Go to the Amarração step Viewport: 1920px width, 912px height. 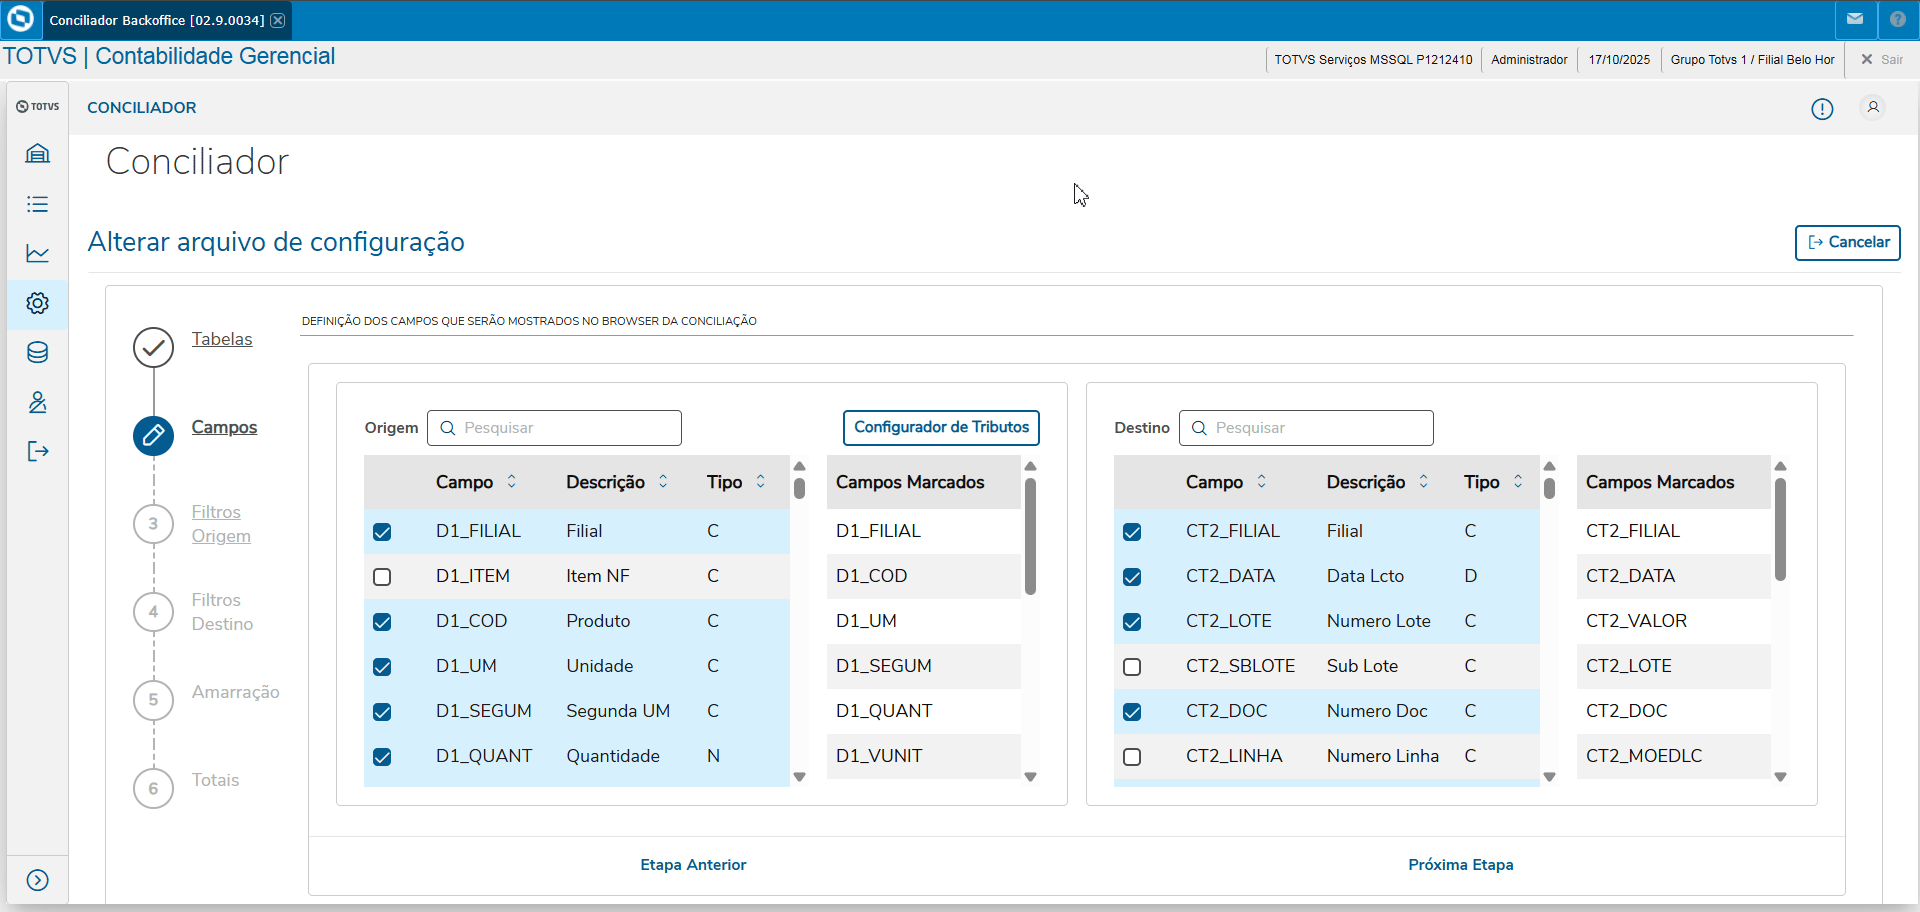tap(235, 692)
